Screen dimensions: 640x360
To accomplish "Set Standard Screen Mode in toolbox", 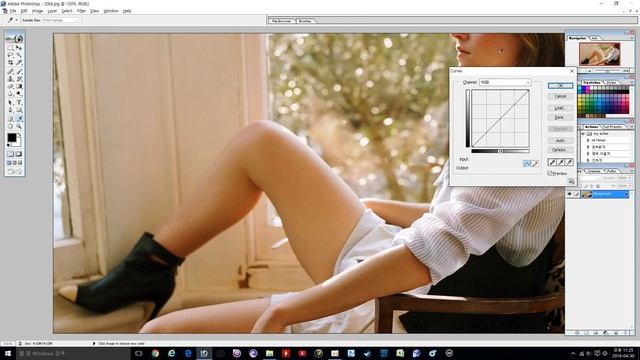I will coord(9,163).
